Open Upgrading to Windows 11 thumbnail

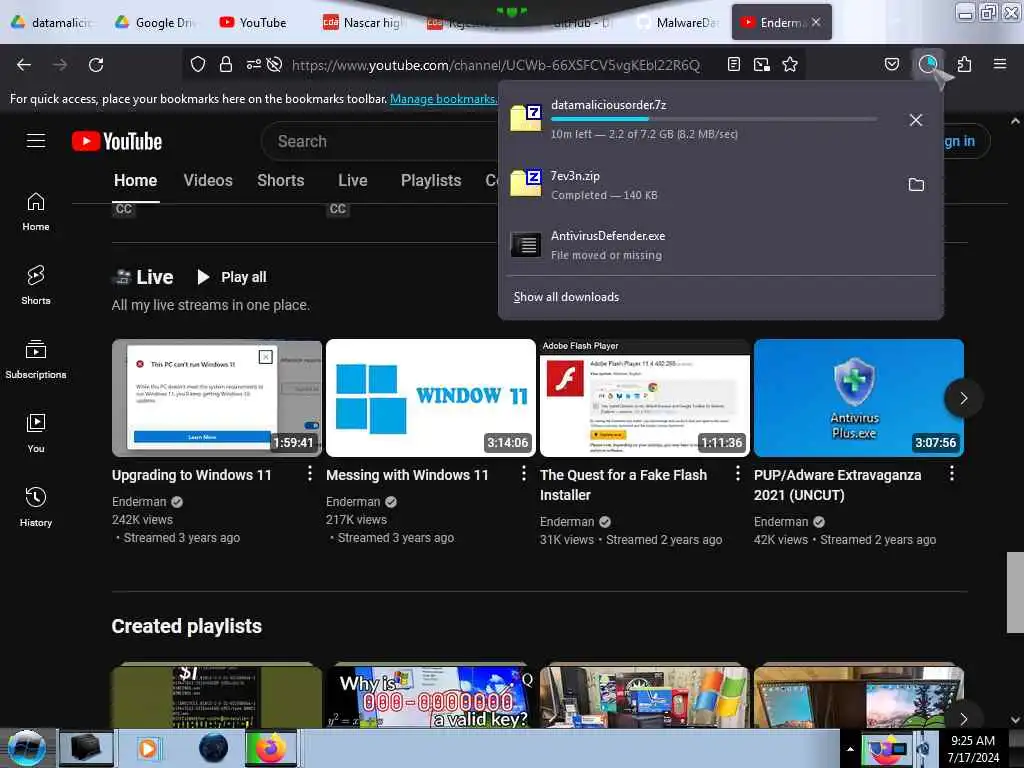(217, 398)
